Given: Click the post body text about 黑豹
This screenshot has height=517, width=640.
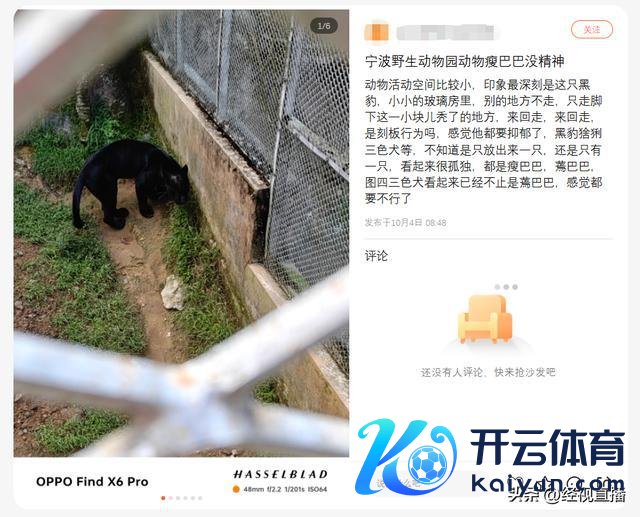Looking at the screenshot, I should pos(484,142).
